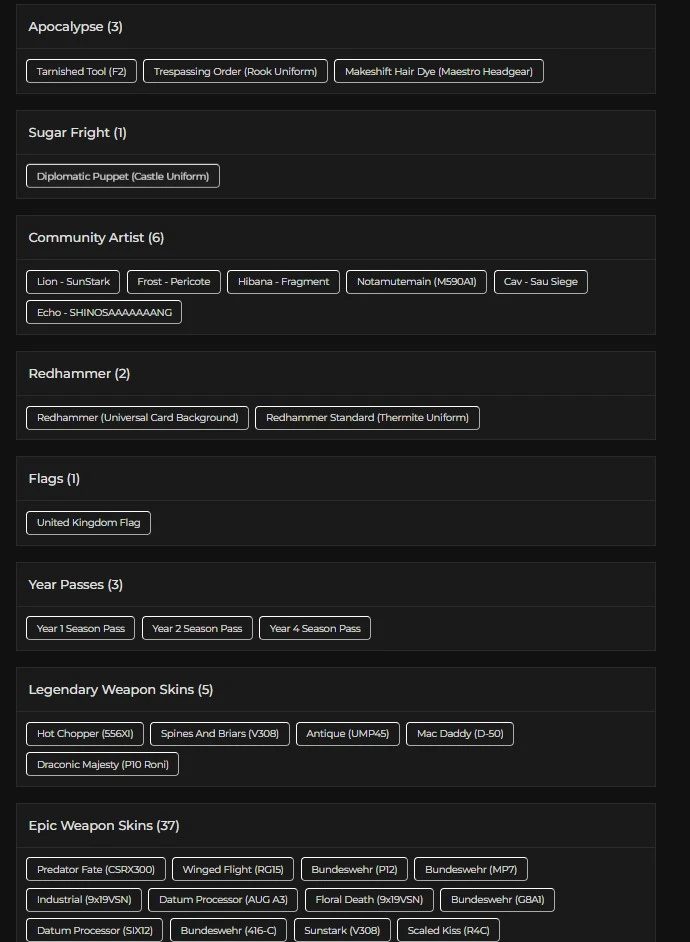Select the Lion - SunStark tag
This screenshot has width=690, height=942.
73,282
